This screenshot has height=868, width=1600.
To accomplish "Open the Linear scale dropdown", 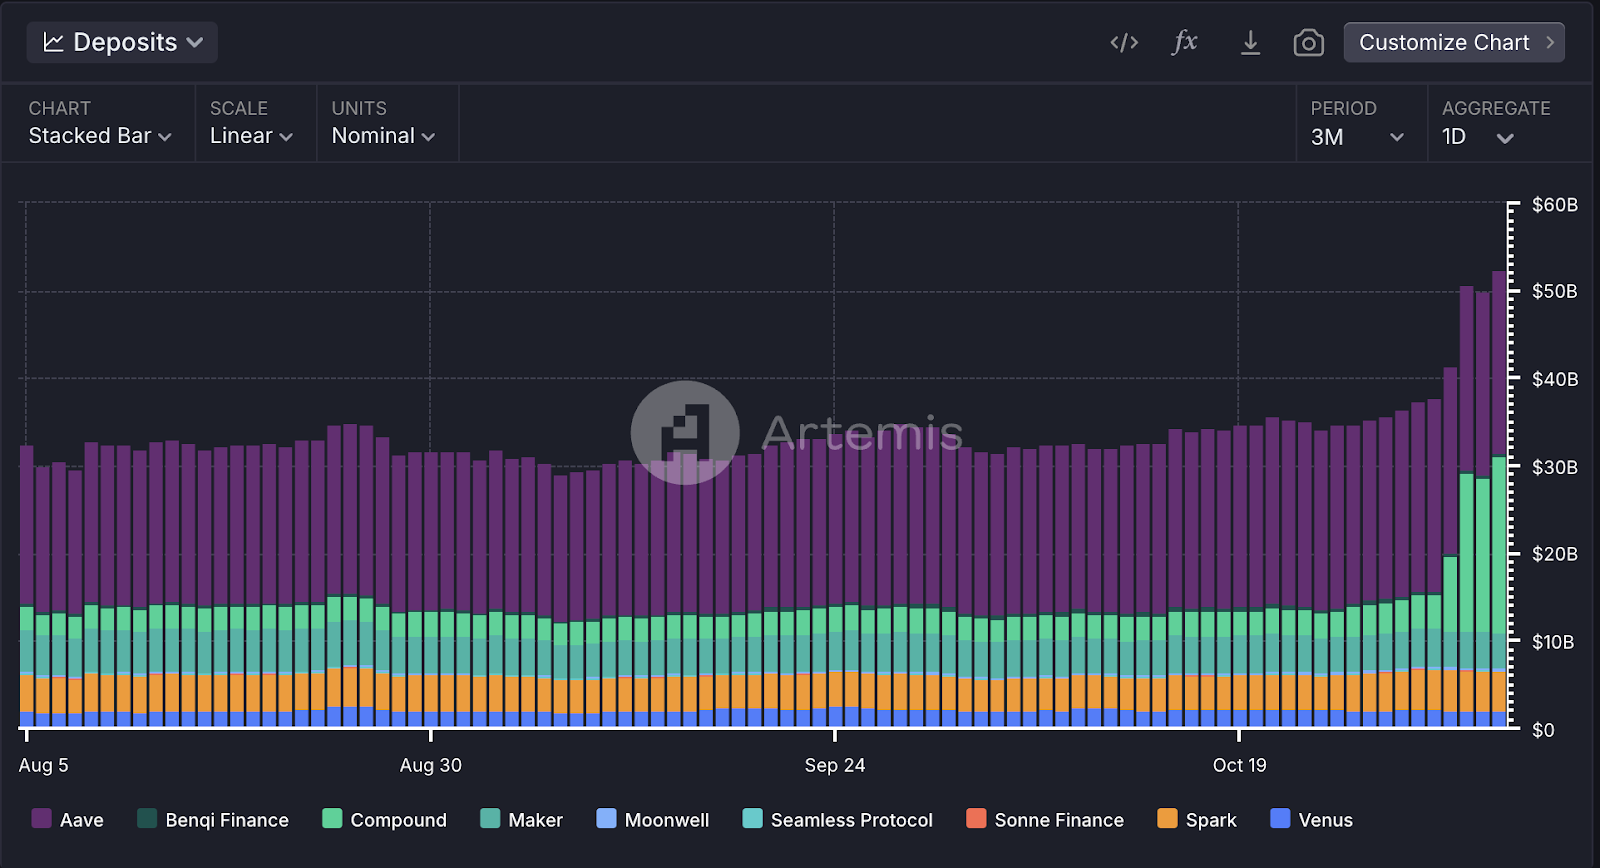I will tap(251, 136).
